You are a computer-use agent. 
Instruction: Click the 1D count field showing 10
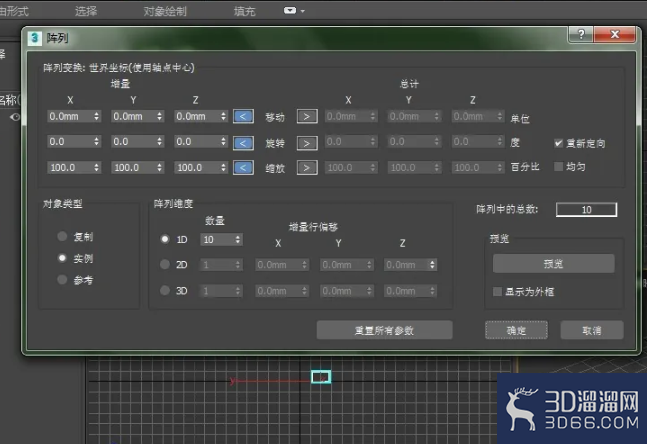[x=217, y=240]
